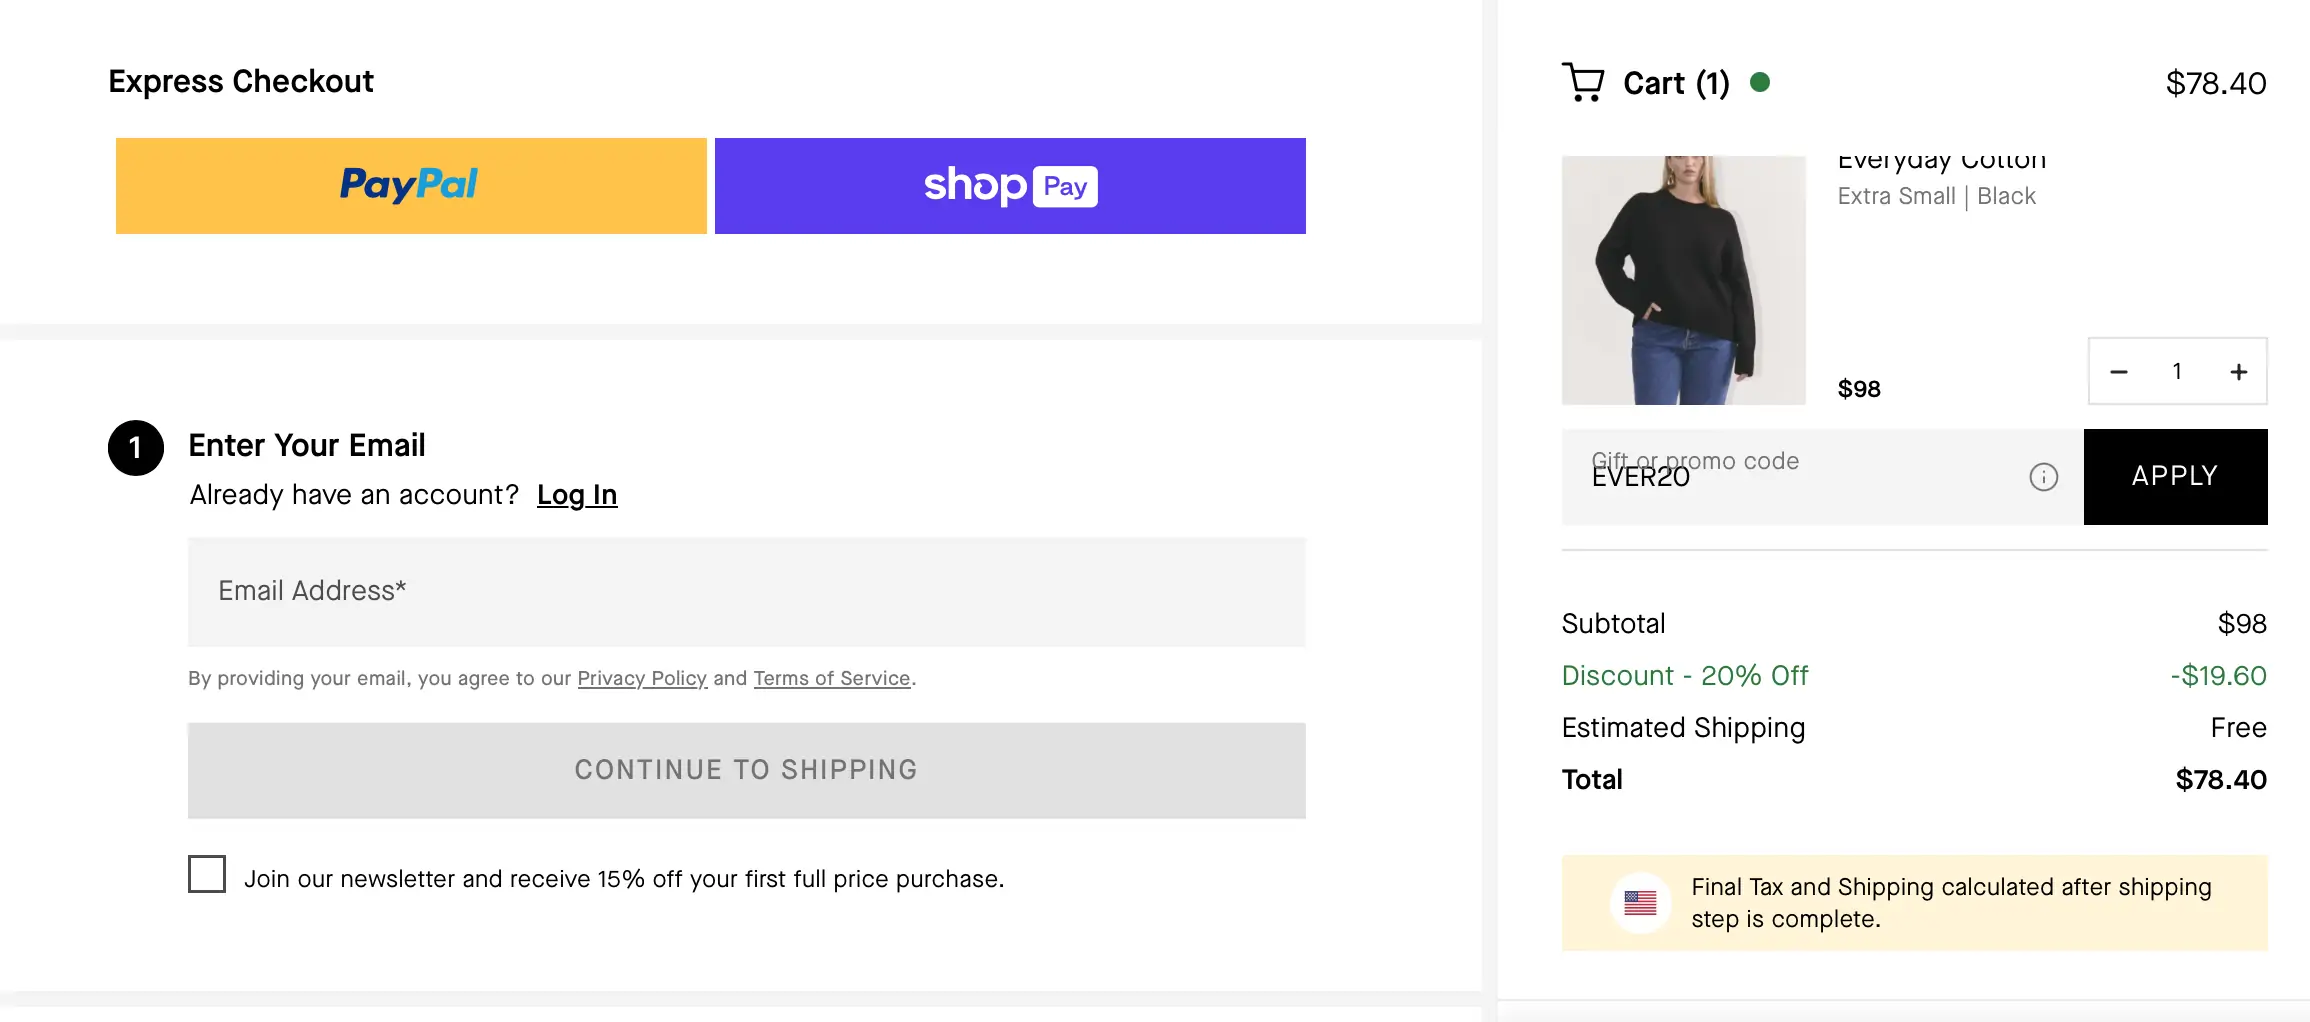Click the green status dot beside Cart

[1762, 83]
